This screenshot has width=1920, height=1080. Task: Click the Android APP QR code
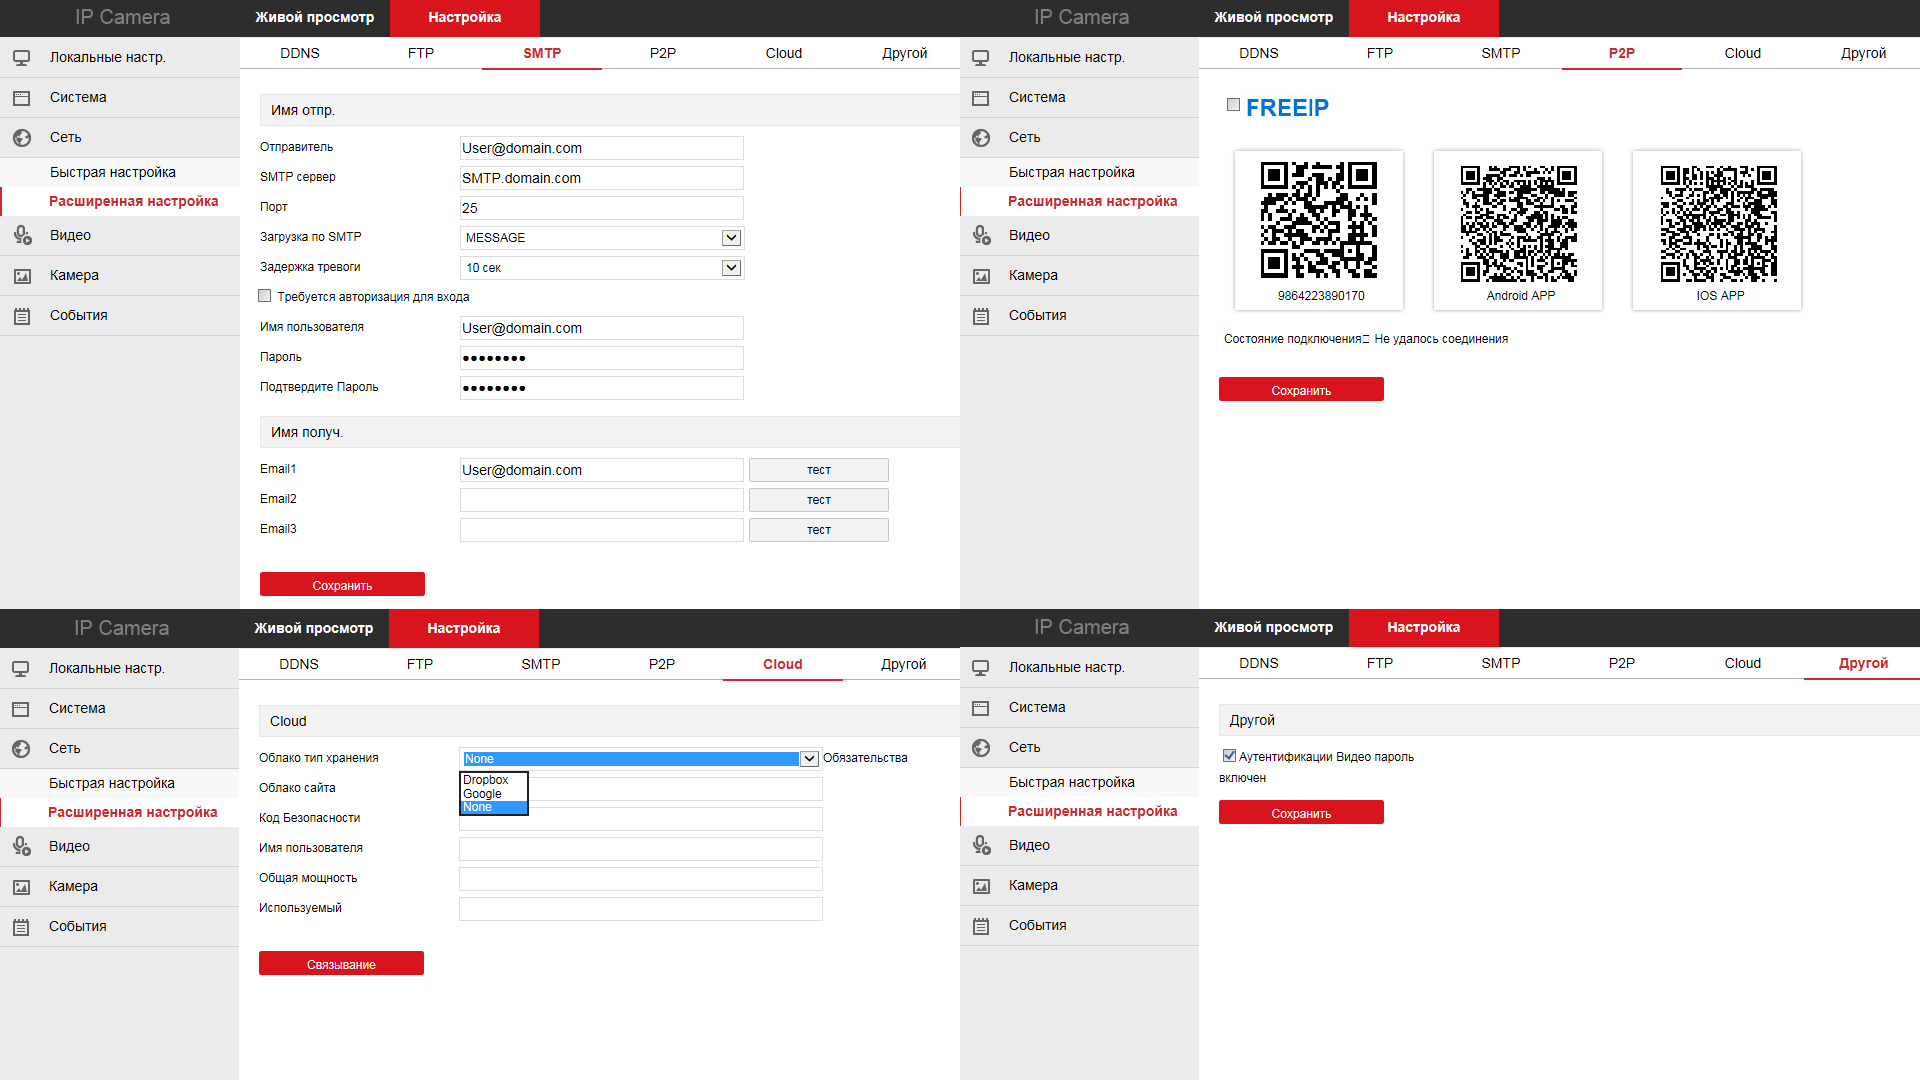pyautogui.click(x=1518, y=224)
